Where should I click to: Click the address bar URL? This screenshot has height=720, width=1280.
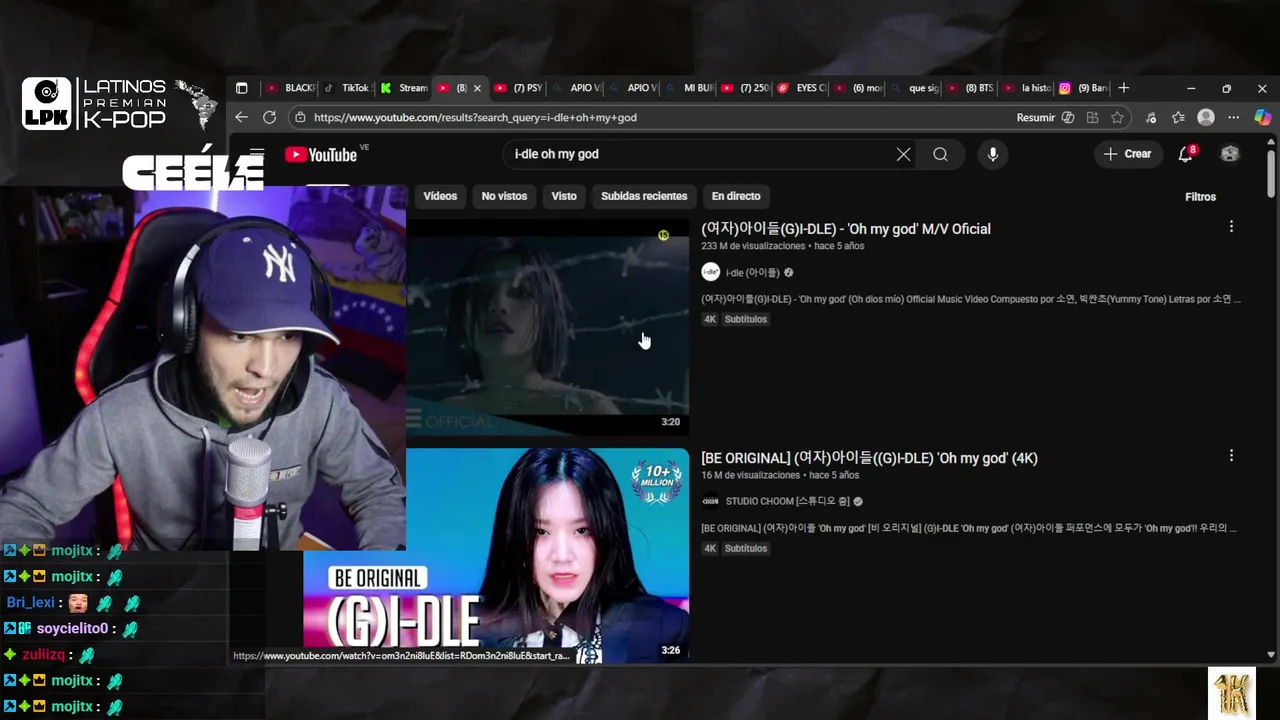pos(475,117)
